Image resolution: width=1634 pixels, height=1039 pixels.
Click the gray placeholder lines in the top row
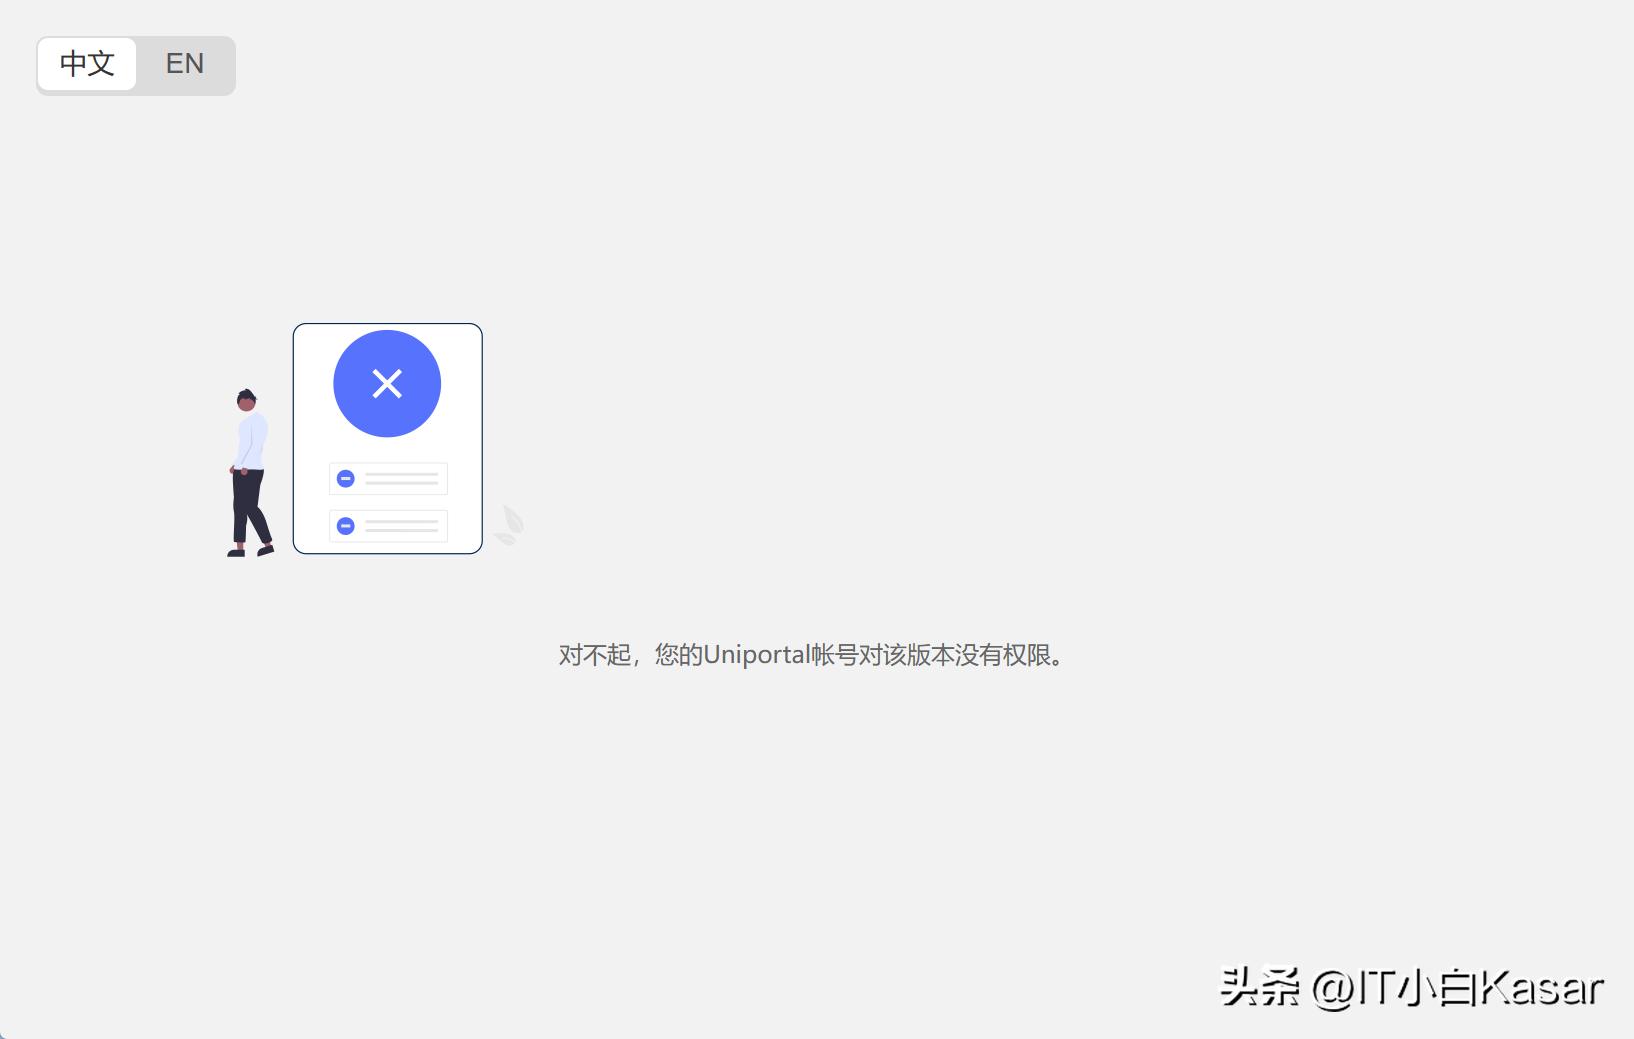(x=400, y=478)
